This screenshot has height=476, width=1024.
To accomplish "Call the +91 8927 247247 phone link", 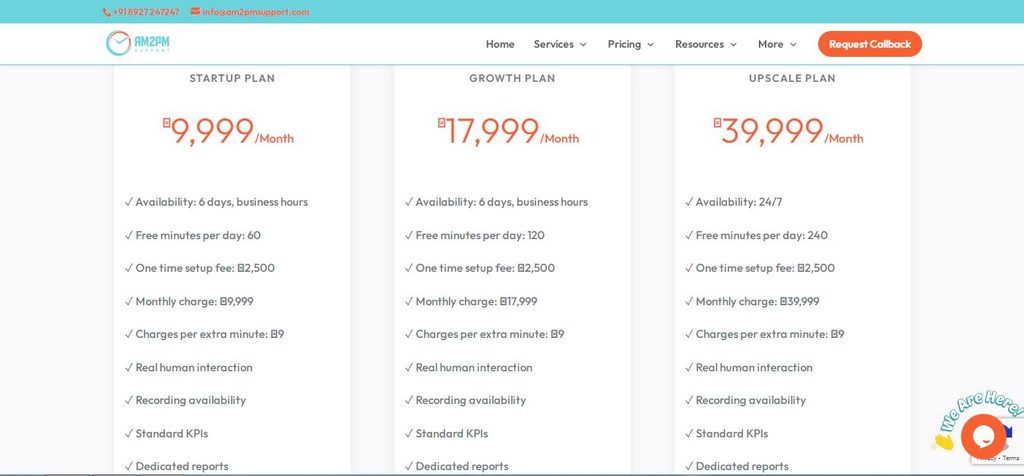I will tap(146, 12).
